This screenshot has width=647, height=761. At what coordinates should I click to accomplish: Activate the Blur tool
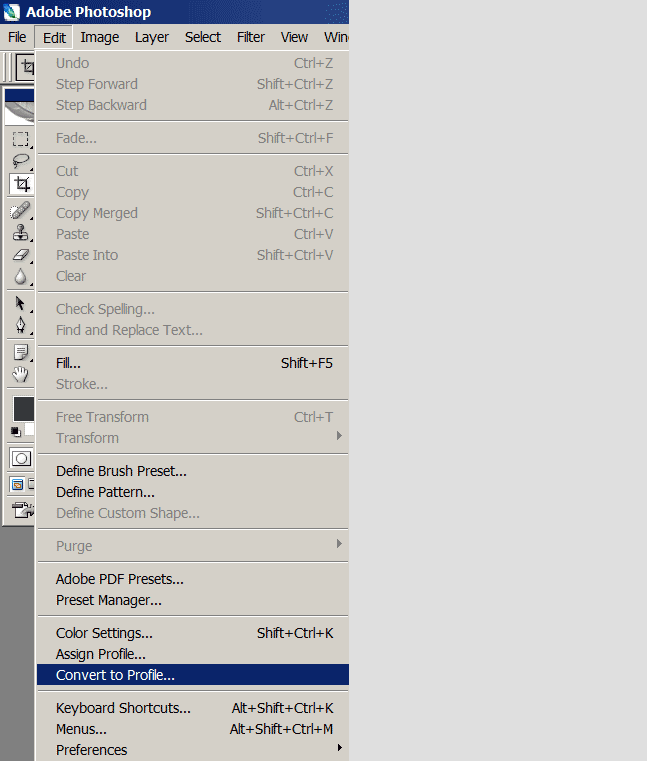click(20, 276)
